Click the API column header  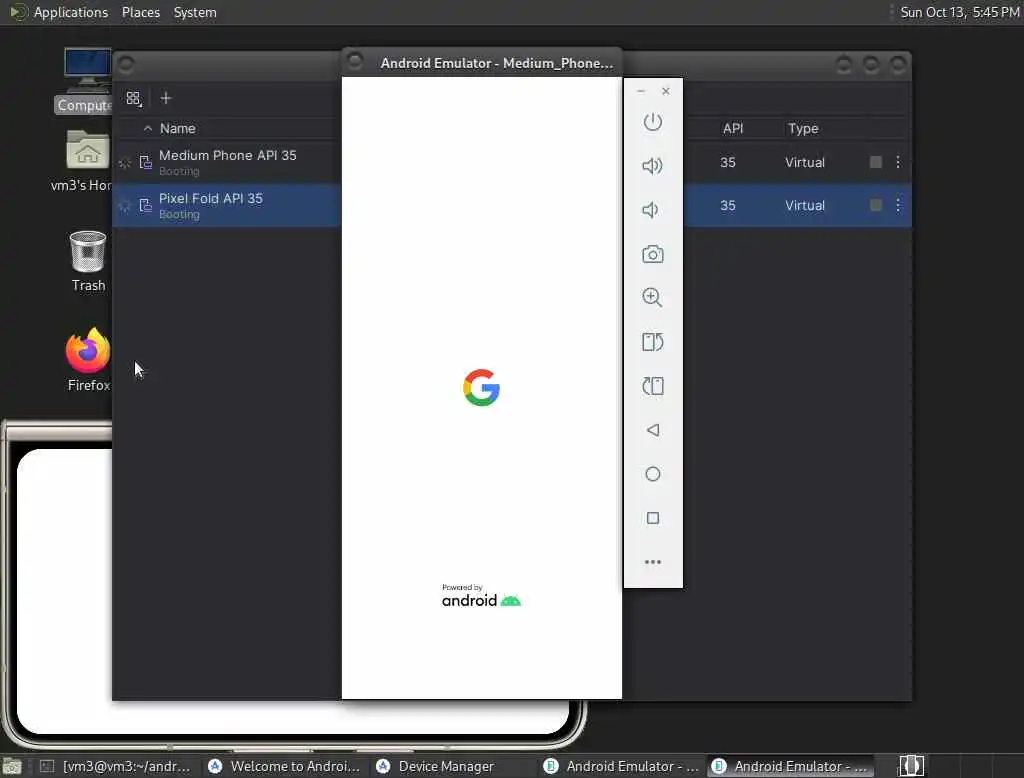[733, 129]
